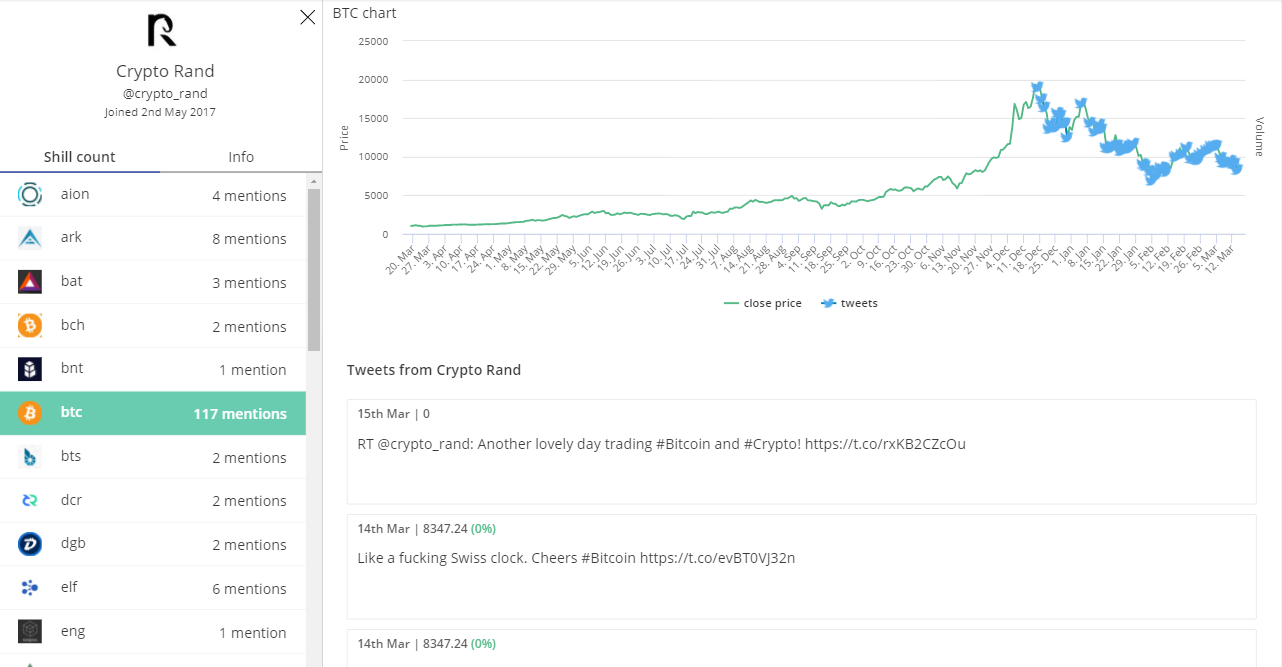The image size is (1282, 667).
Task: Click the aion coin icon
Action: pos(30,195)
